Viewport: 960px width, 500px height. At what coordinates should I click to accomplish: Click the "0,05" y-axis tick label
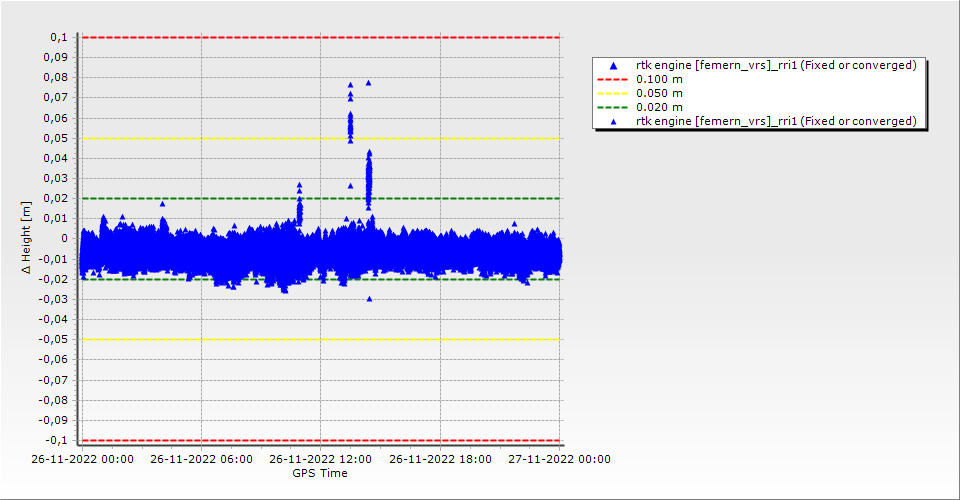pos(55,138)
